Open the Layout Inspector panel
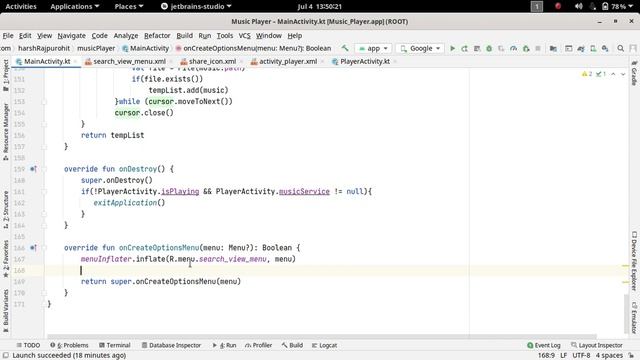This screenshot has width=640, height=360. click(597, 345)
